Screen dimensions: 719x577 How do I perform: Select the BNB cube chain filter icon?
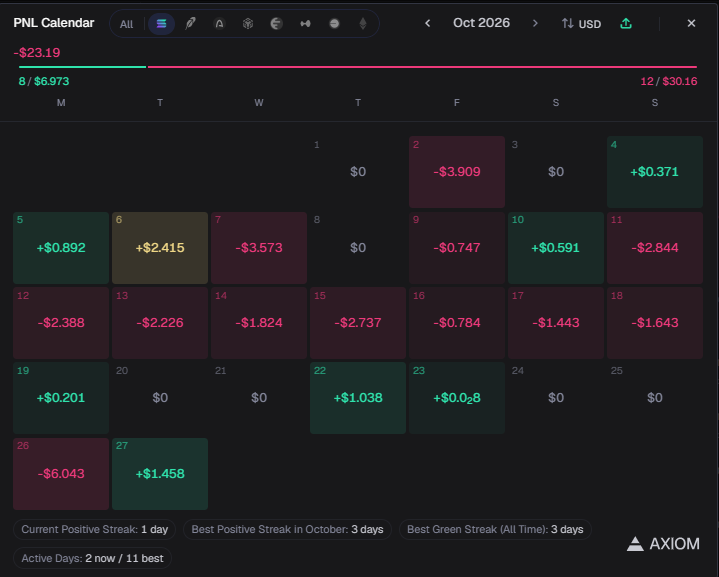[248, 23]
